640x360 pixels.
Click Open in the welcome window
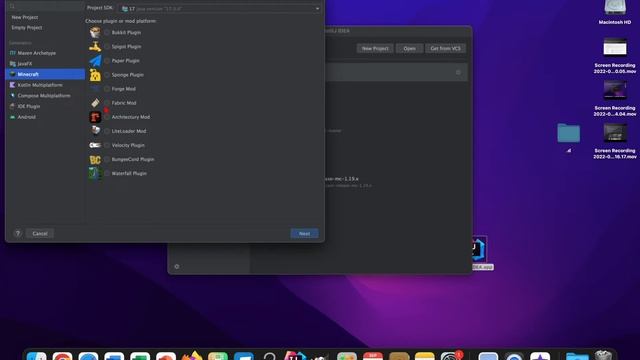(409, 49)
